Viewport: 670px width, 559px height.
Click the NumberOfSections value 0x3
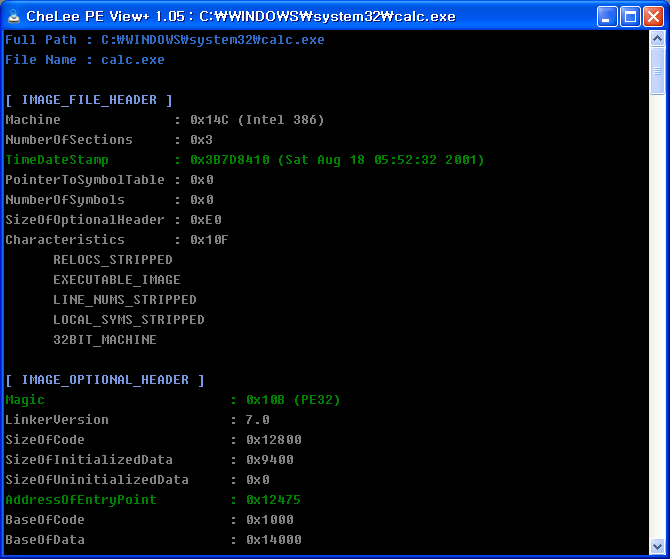point(201,140)
